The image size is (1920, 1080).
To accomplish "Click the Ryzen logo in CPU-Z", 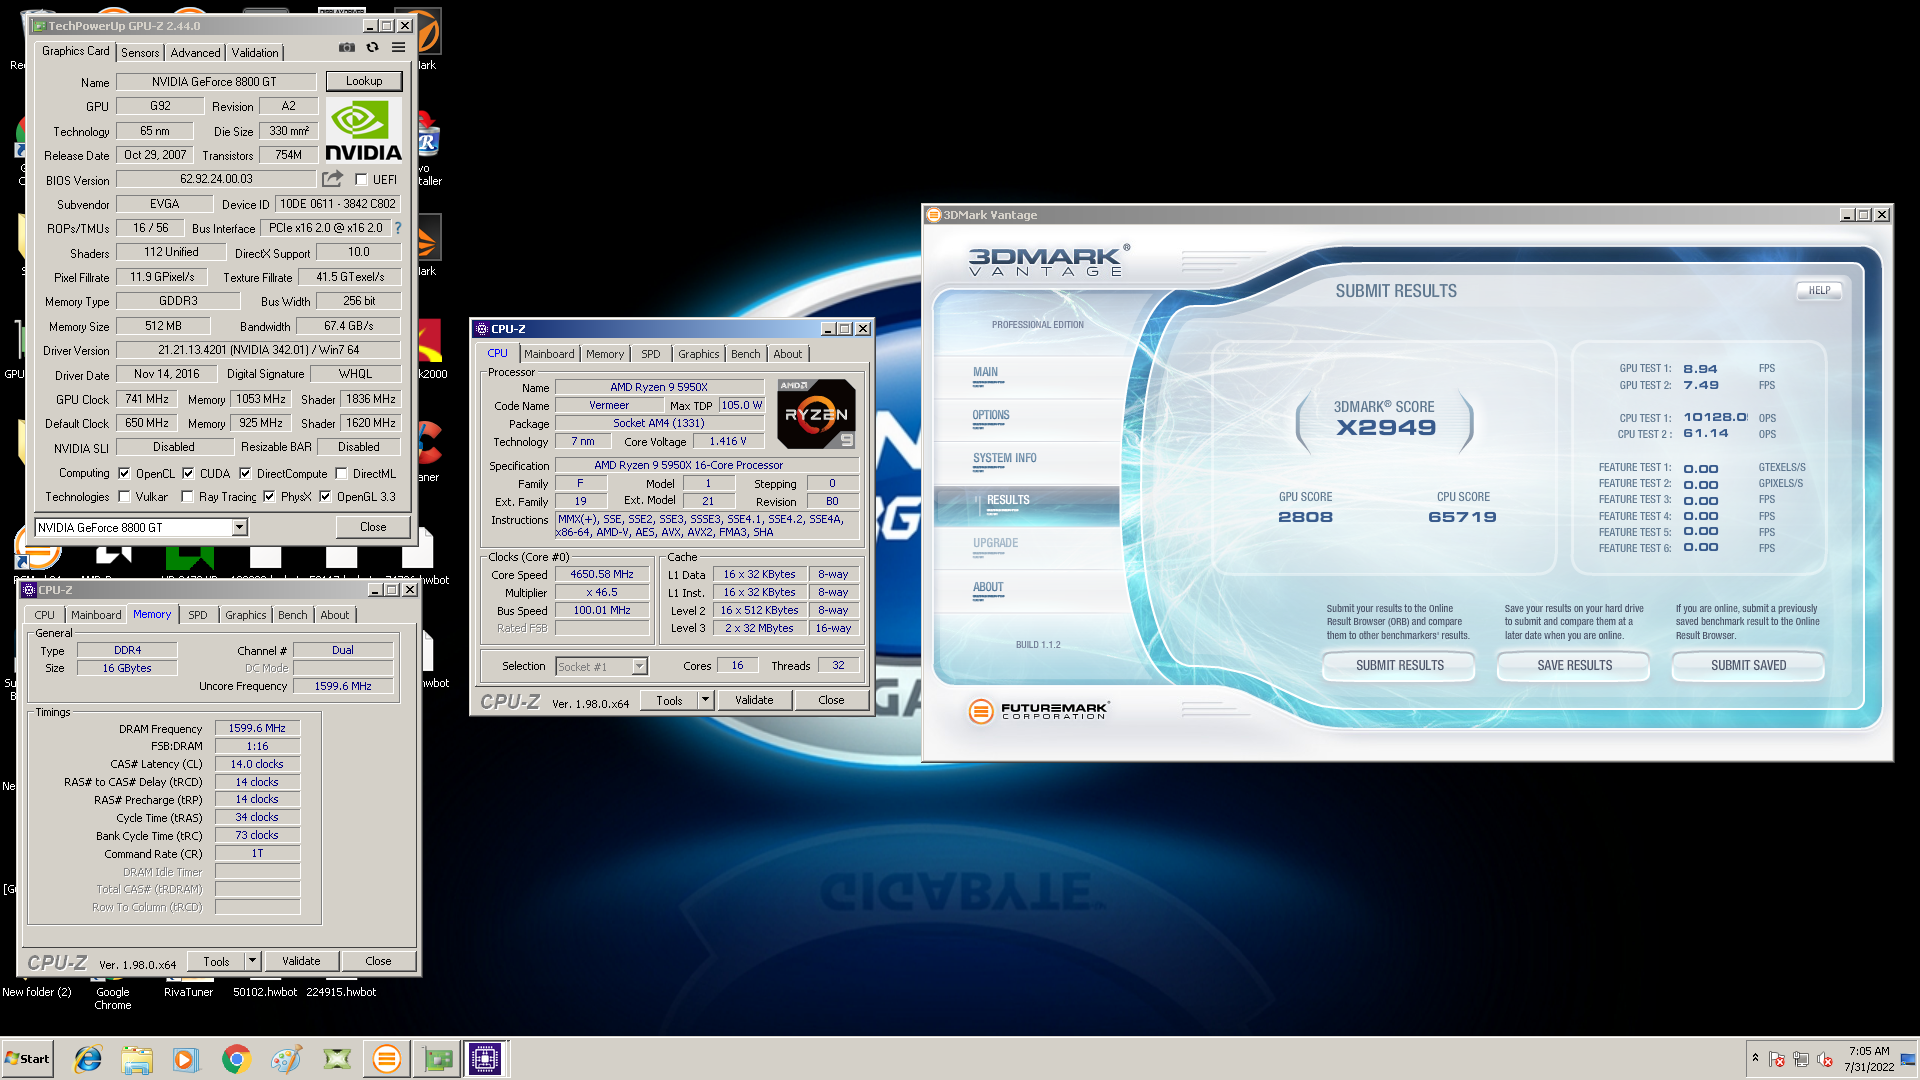I will [816, 414].
